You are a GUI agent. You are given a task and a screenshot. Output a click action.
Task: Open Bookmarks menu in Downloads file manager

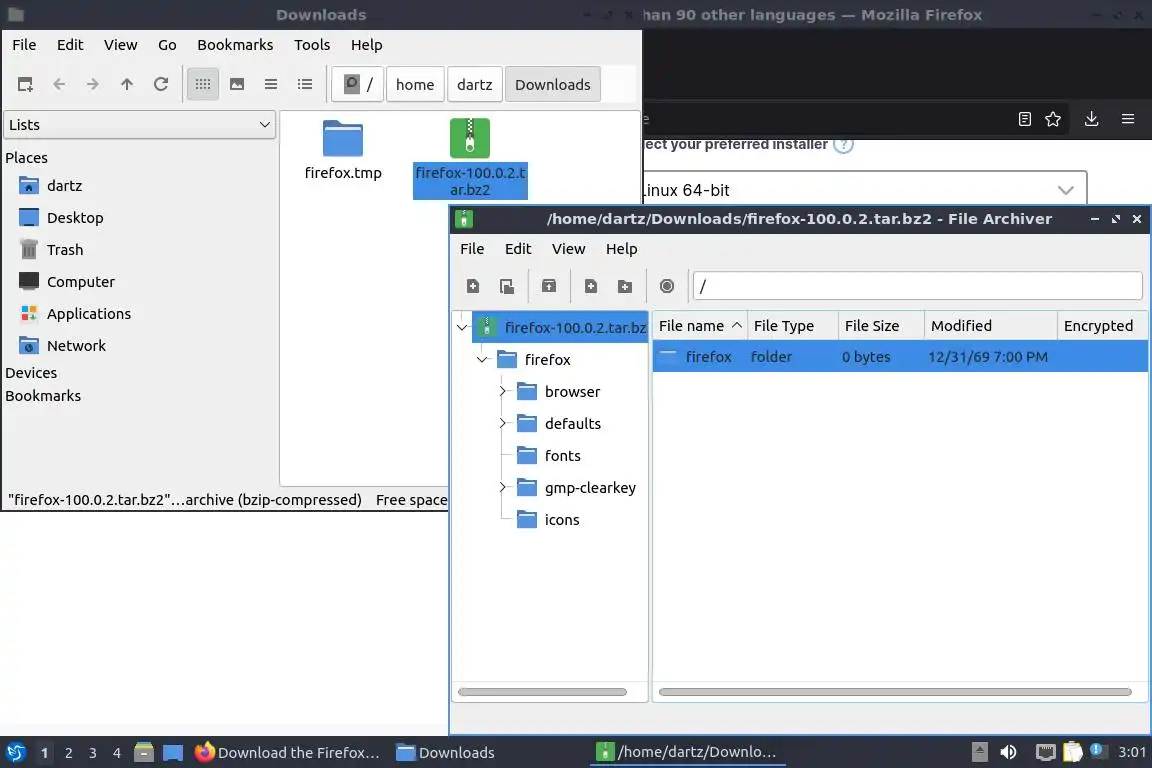[x=235, y=45]
